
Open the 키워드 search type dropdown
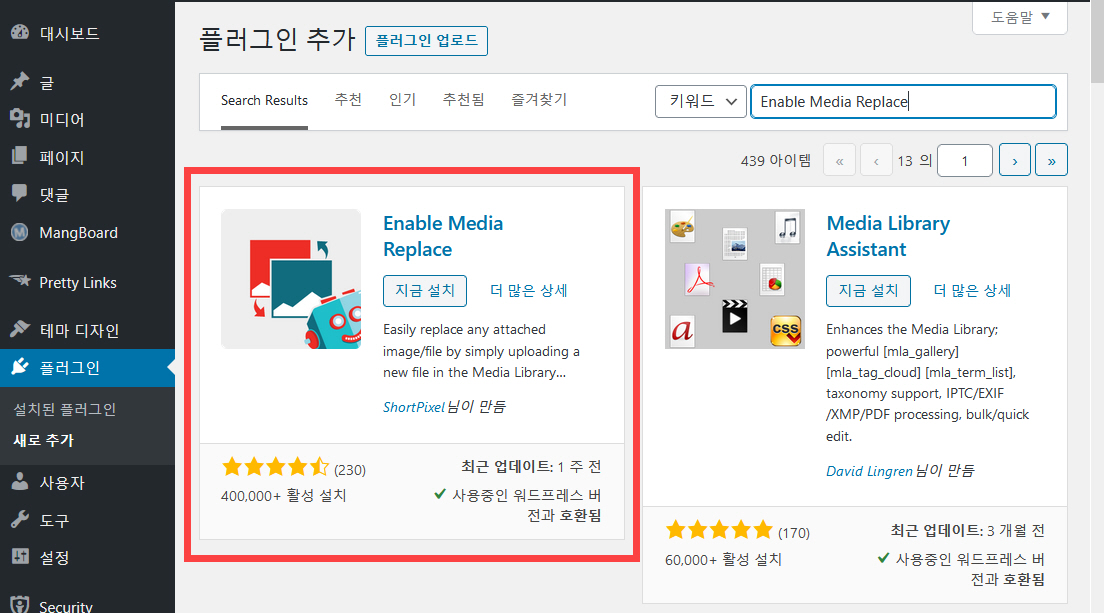pyautogui.click(x=701, y=101)
